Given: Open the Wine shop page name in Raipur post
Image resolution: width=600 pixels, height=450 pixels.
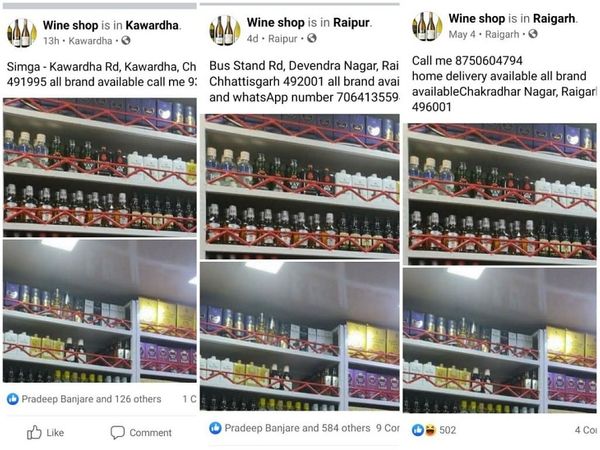Looking at the screenshot, I should coord(276,23).
